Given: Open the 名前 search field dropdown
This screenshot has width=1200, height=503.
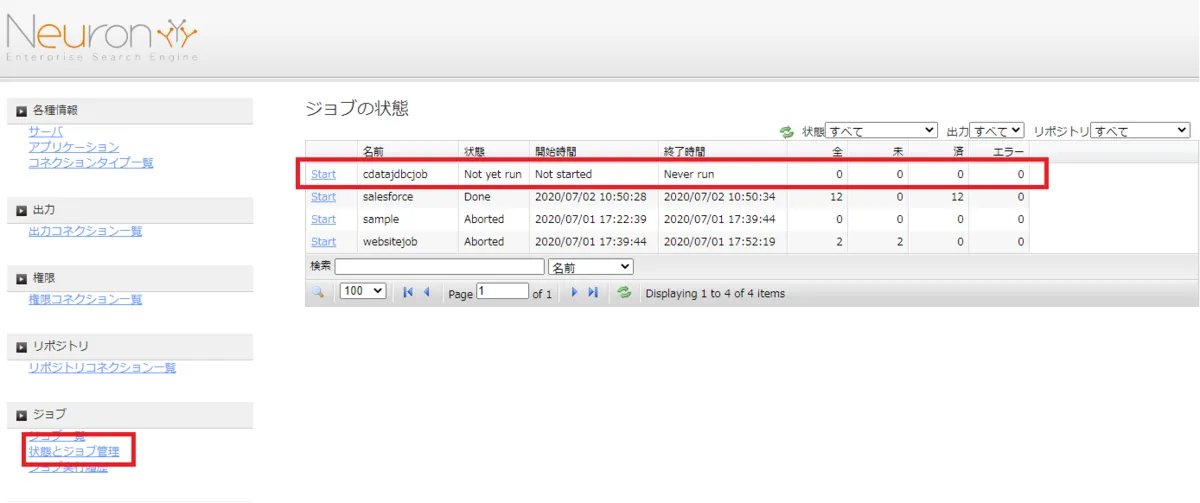Looking at the screenshot, I should [x=590, y=267].
